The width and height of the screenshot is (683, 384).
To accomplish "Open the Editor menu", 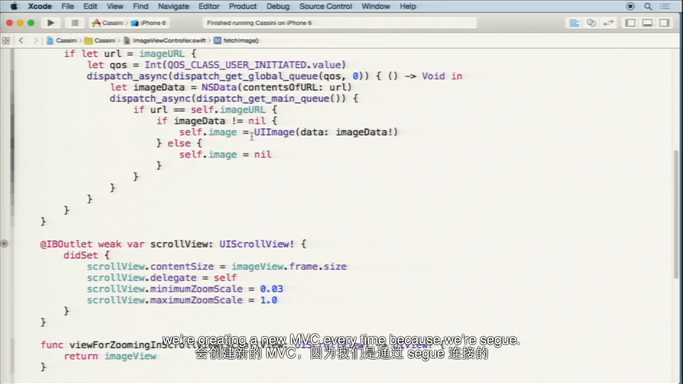I will (209, 6).
